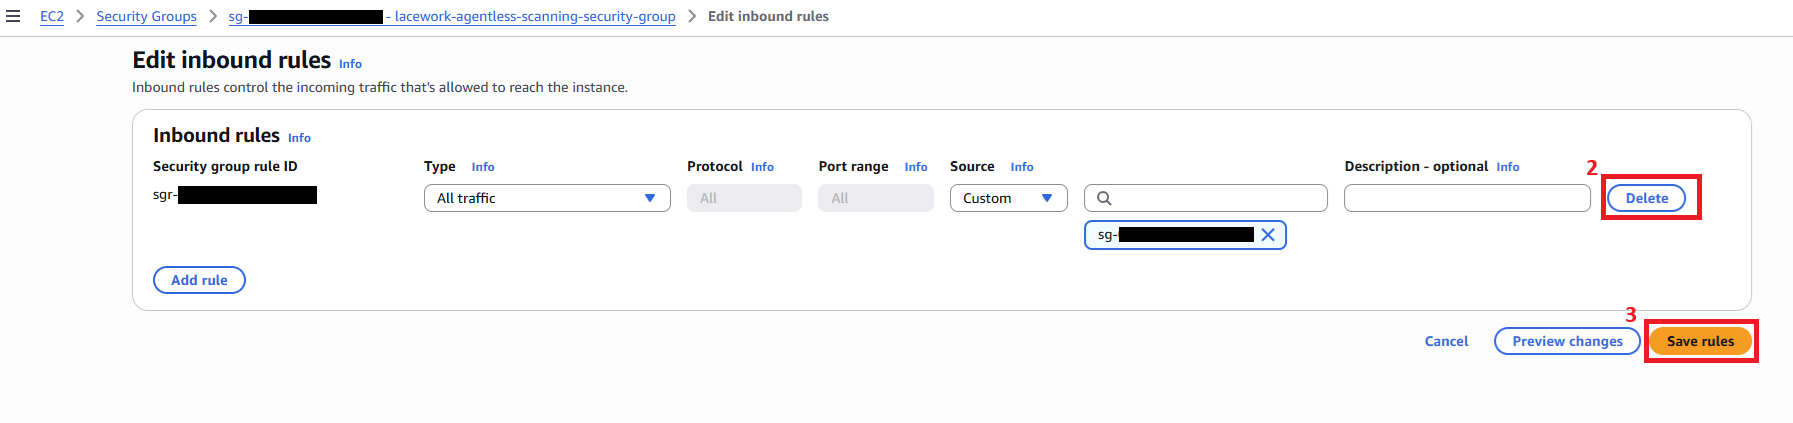This screenshot has width=1793, height=423.
Task: Open Info next to Inbound rules panel title
Action: coord(299,138)
